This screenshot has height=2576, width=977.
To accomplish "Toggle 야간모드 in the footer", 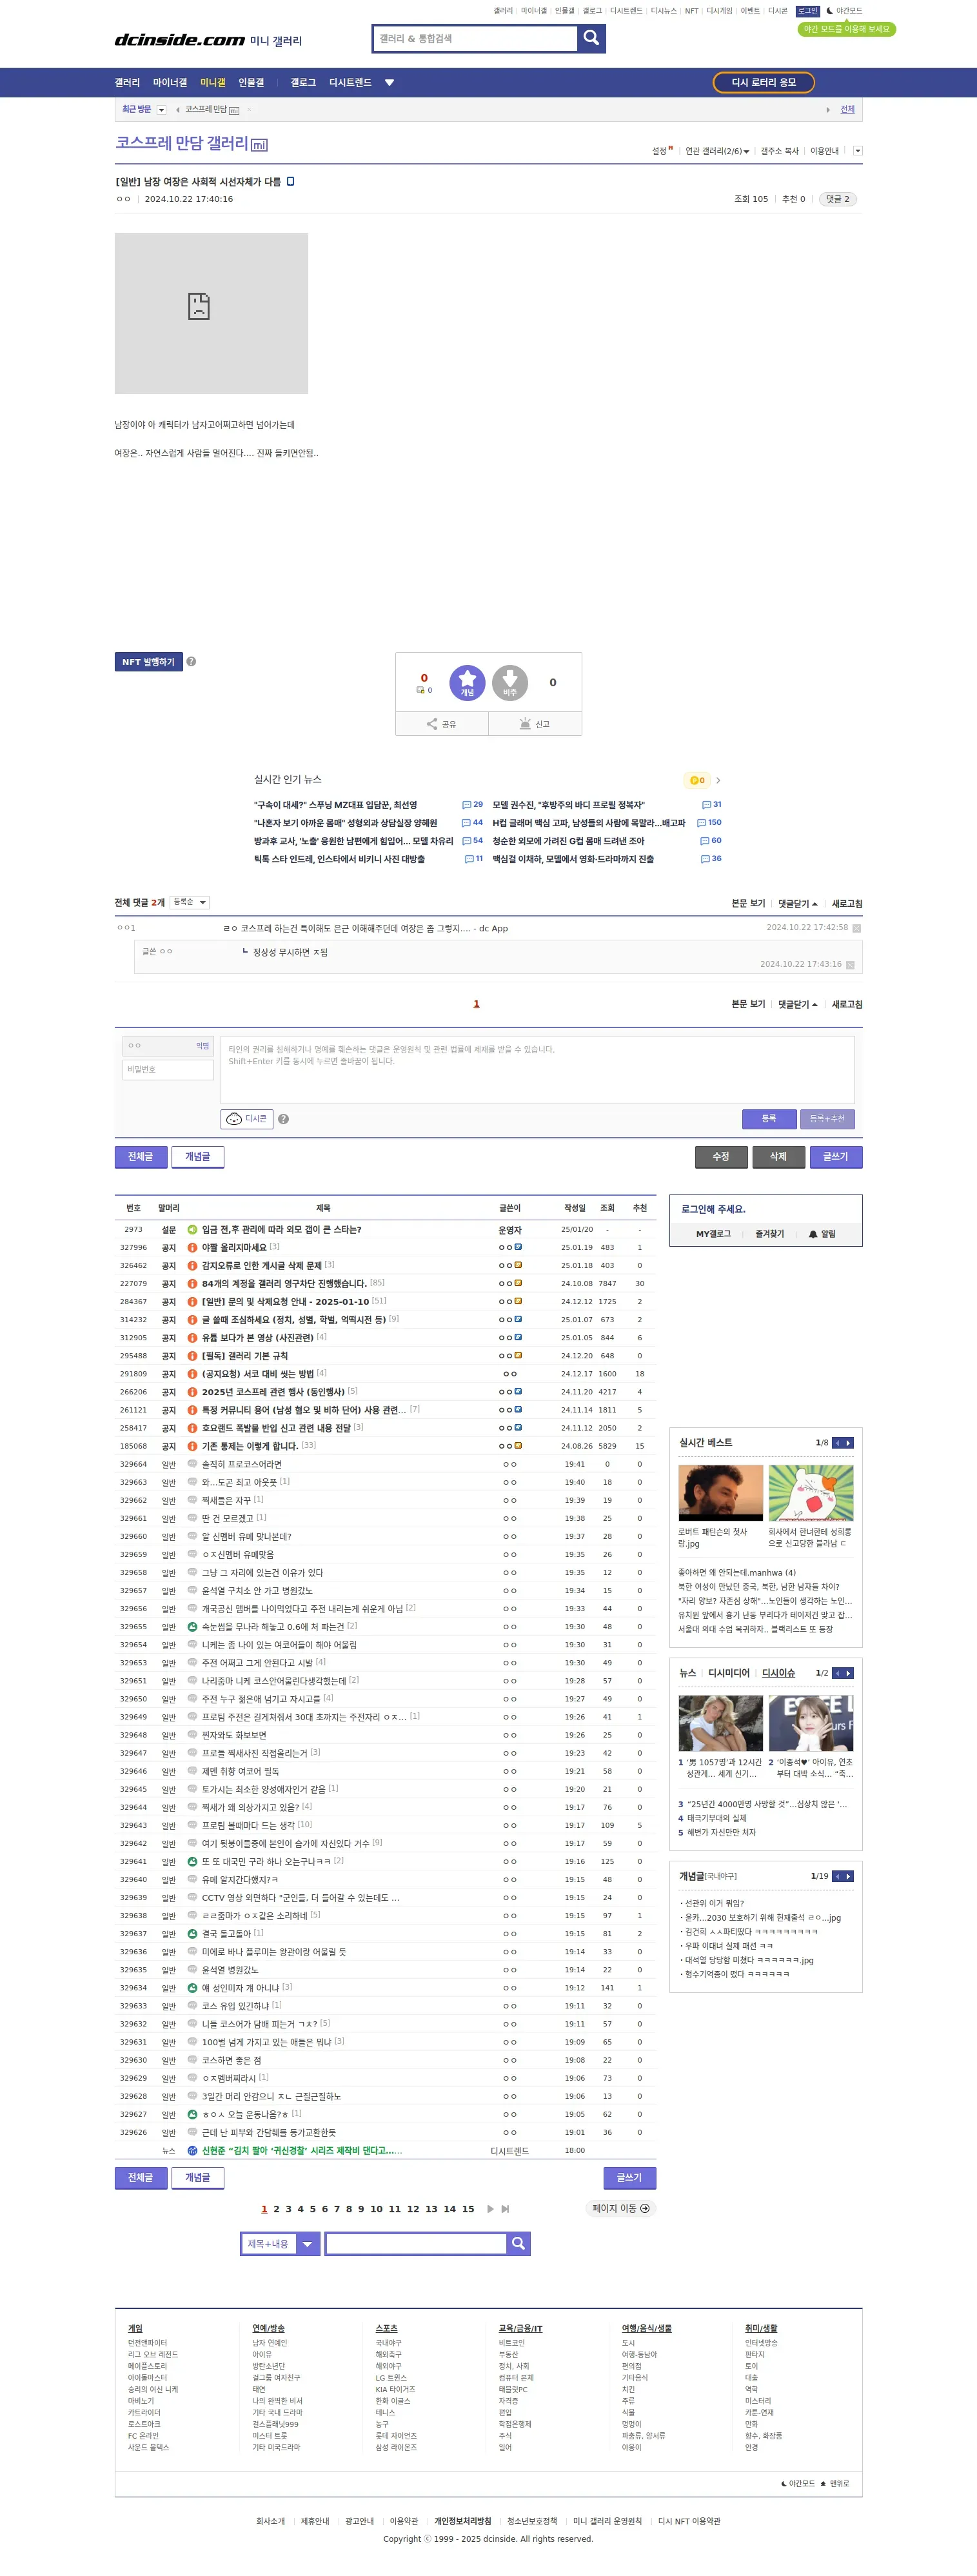I will coord(798,2483).
